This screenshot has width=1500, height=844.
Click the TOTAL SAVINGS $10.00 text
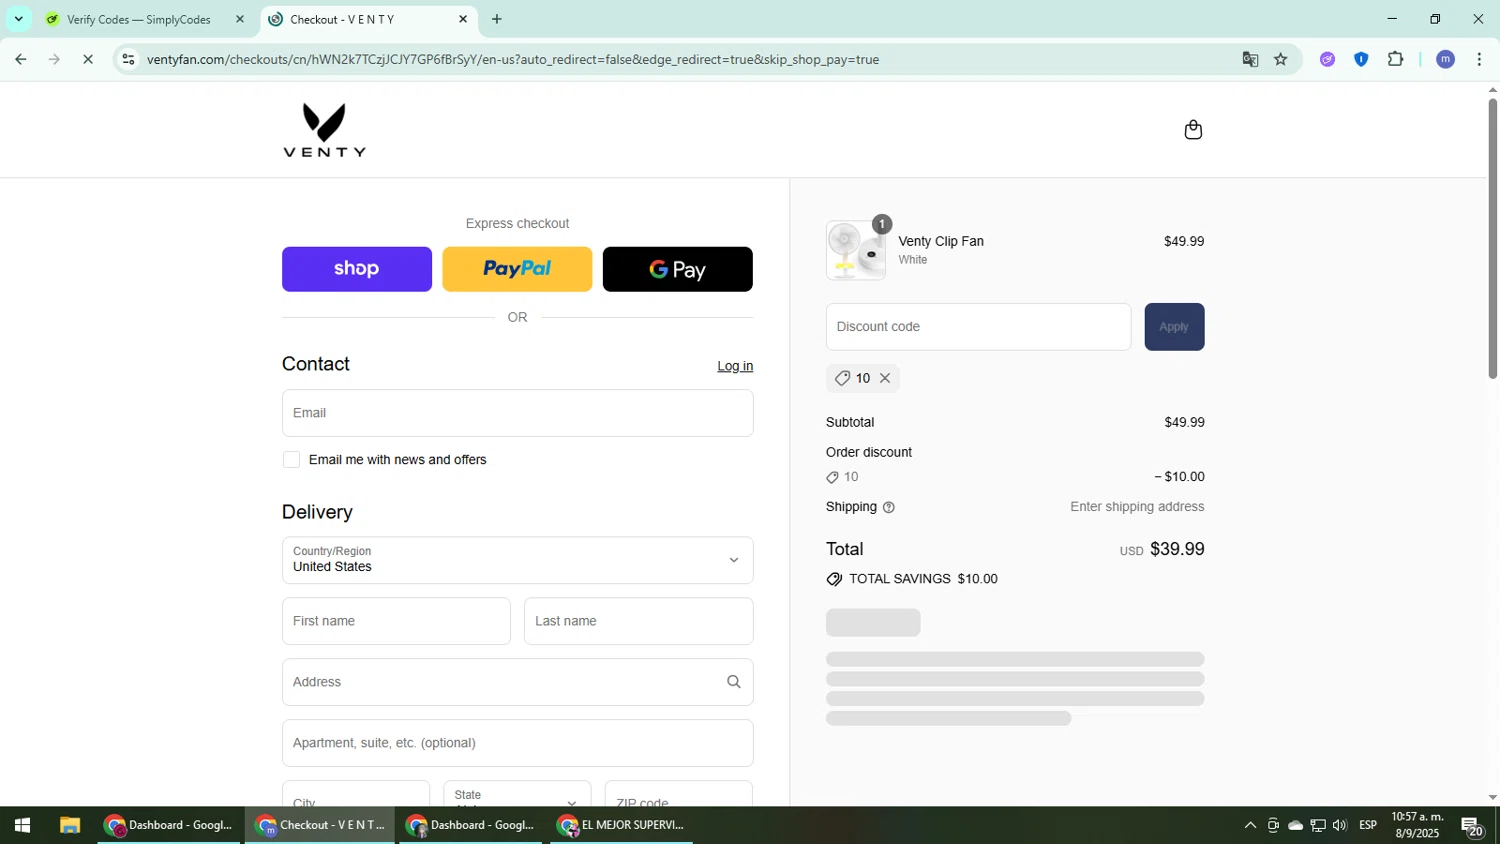(x=923, y=579)
